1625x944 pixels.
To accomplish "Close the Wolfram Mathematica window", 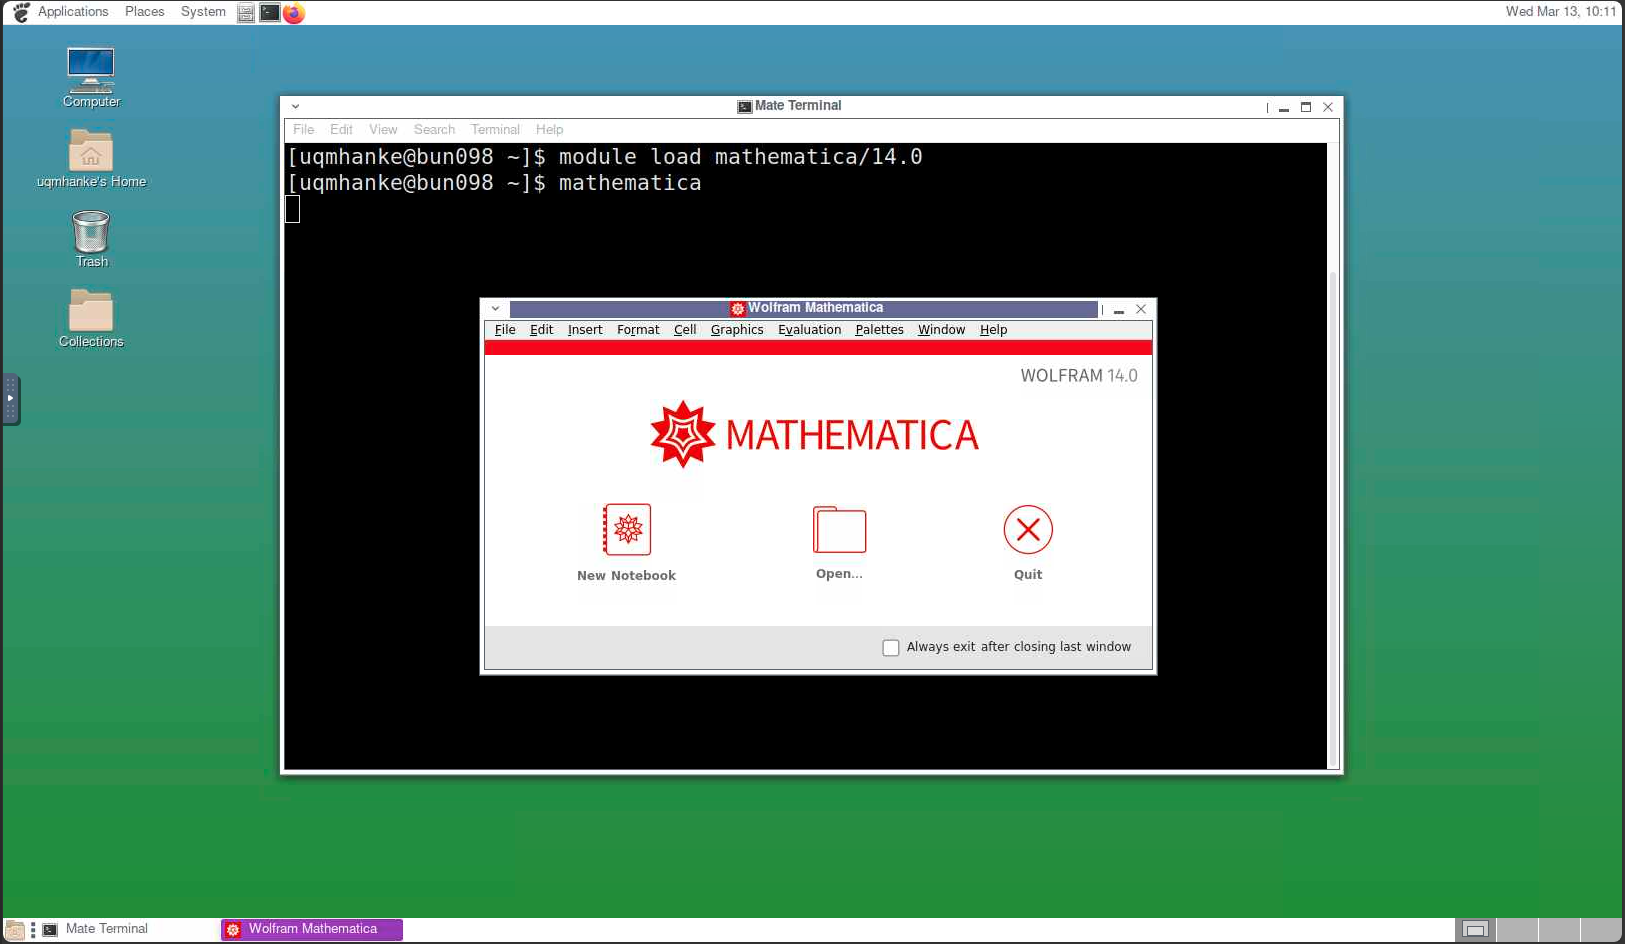I will point(1141,309).
